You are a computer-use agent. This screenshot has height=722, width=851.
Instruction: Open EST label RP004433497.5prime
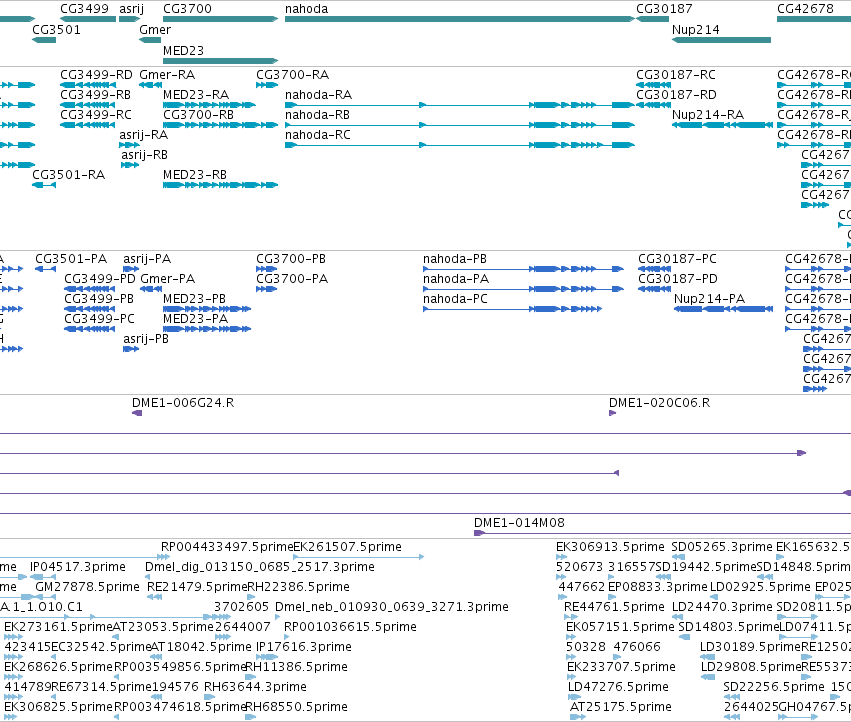(x=227, y=546)
